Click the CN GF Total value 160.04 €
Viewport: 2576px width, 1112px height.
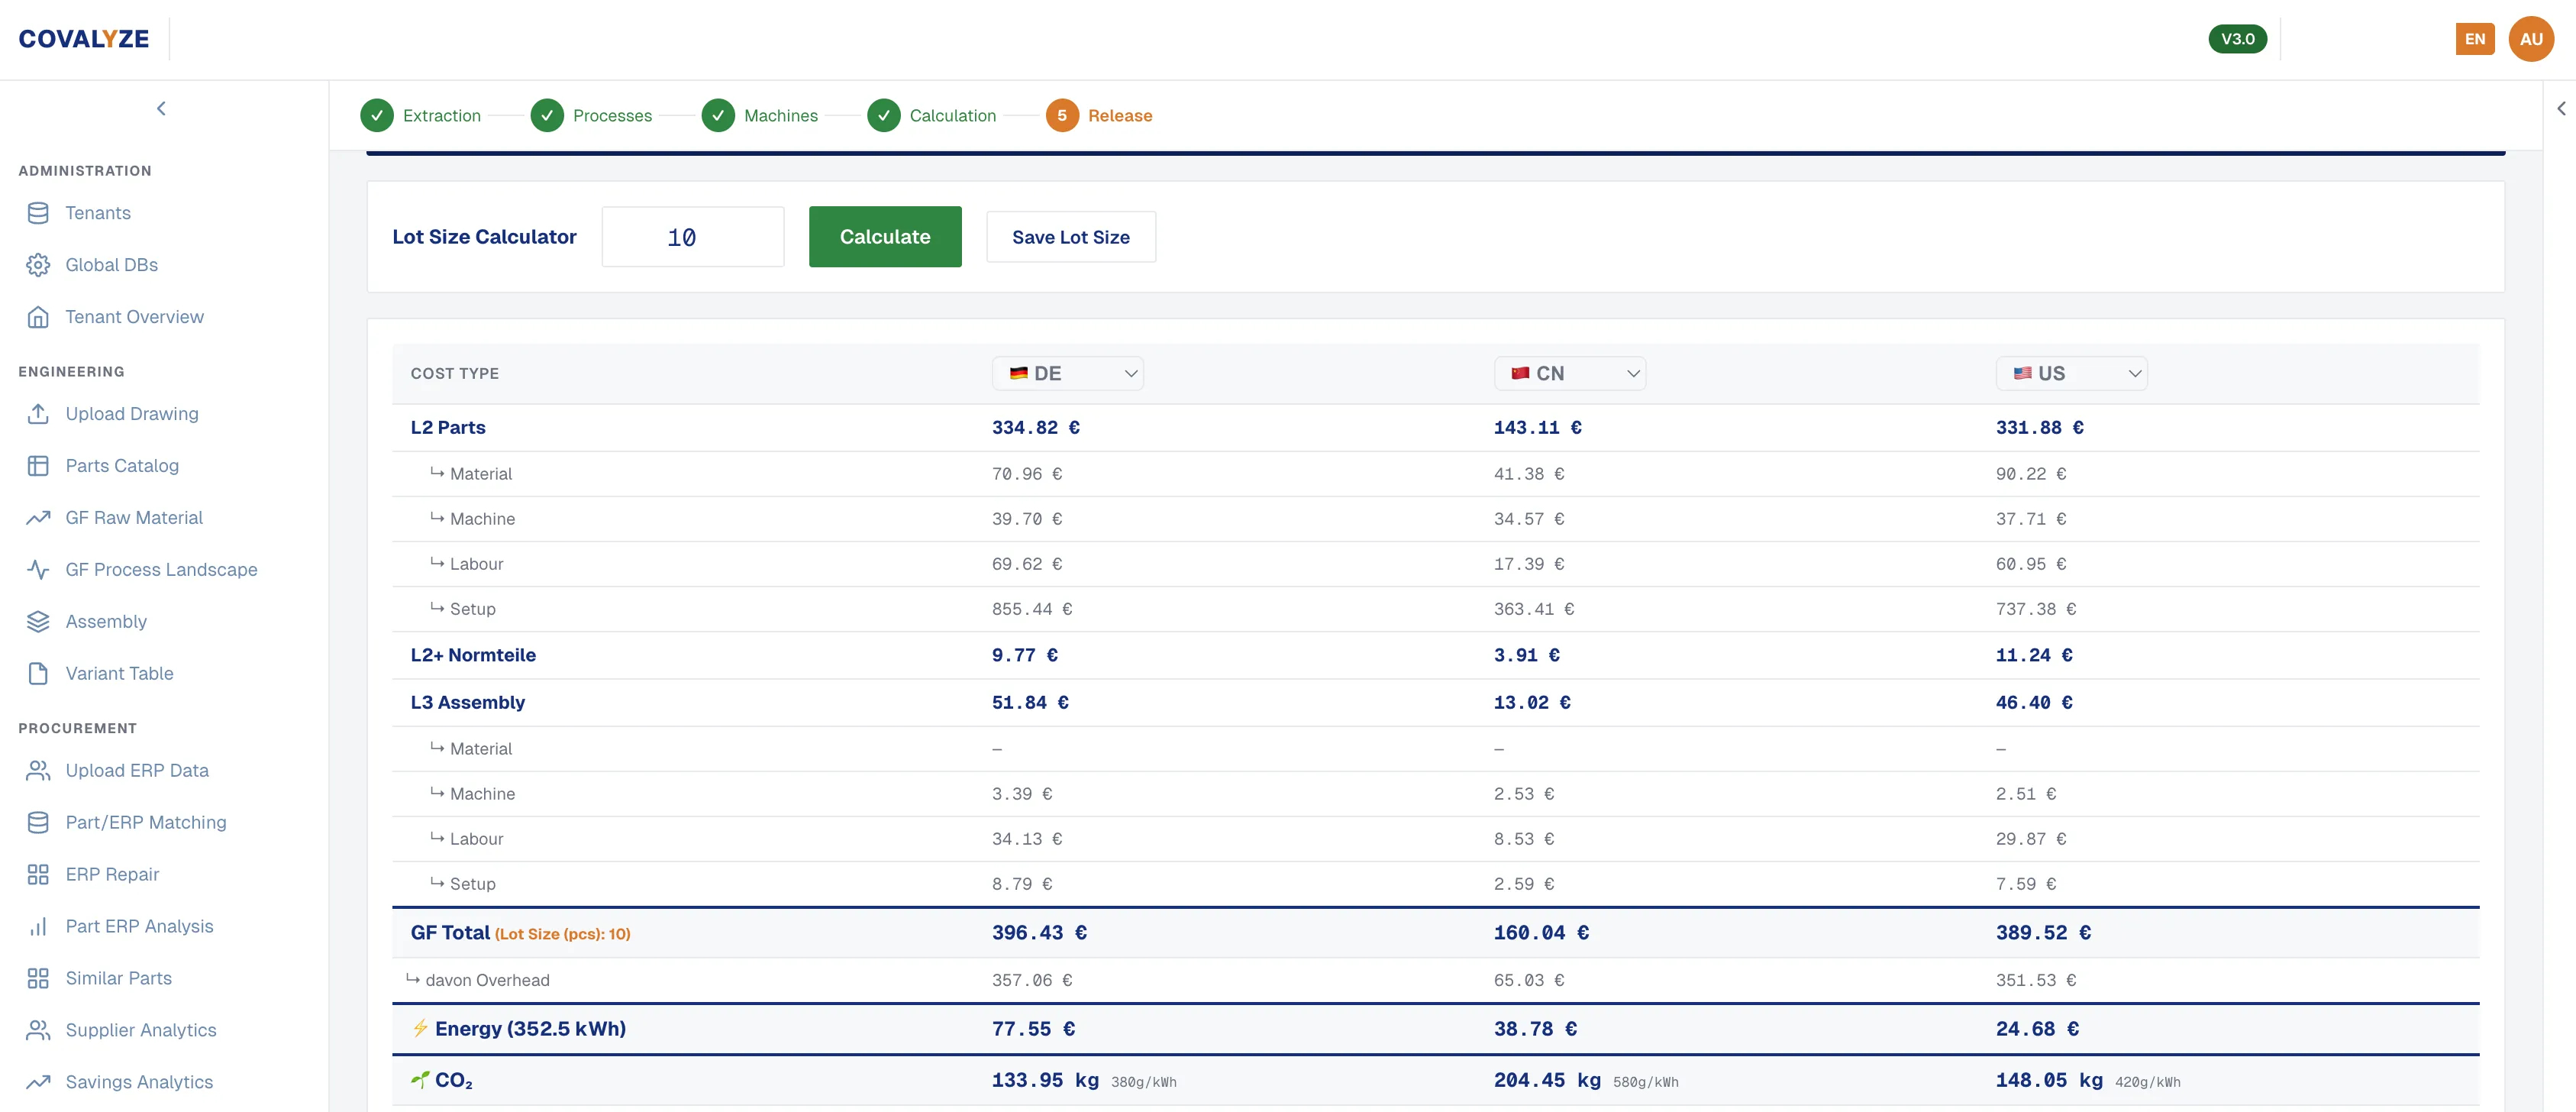pyautogui.click(x=1540, y=933)
